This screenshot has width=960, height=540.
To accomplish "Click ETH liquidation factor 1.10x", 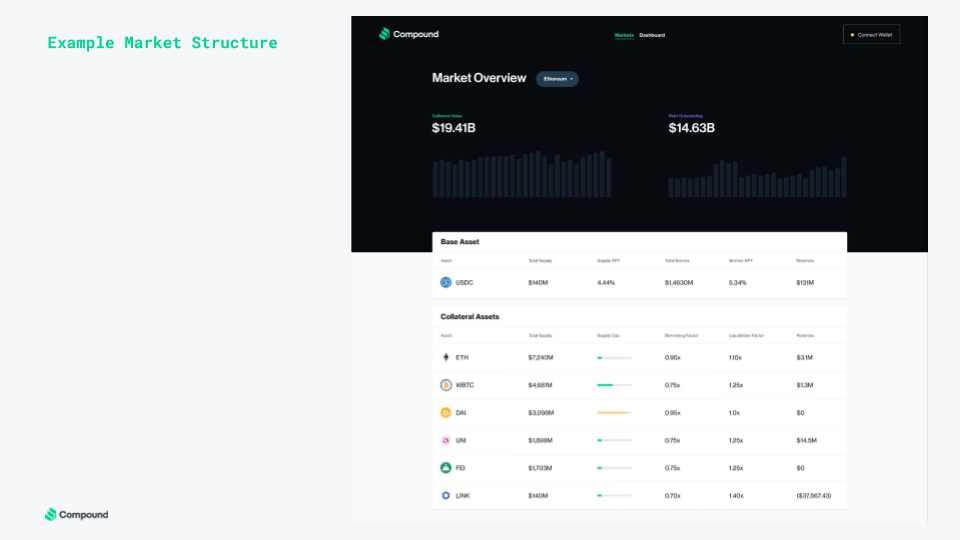I will pos(735,358).
